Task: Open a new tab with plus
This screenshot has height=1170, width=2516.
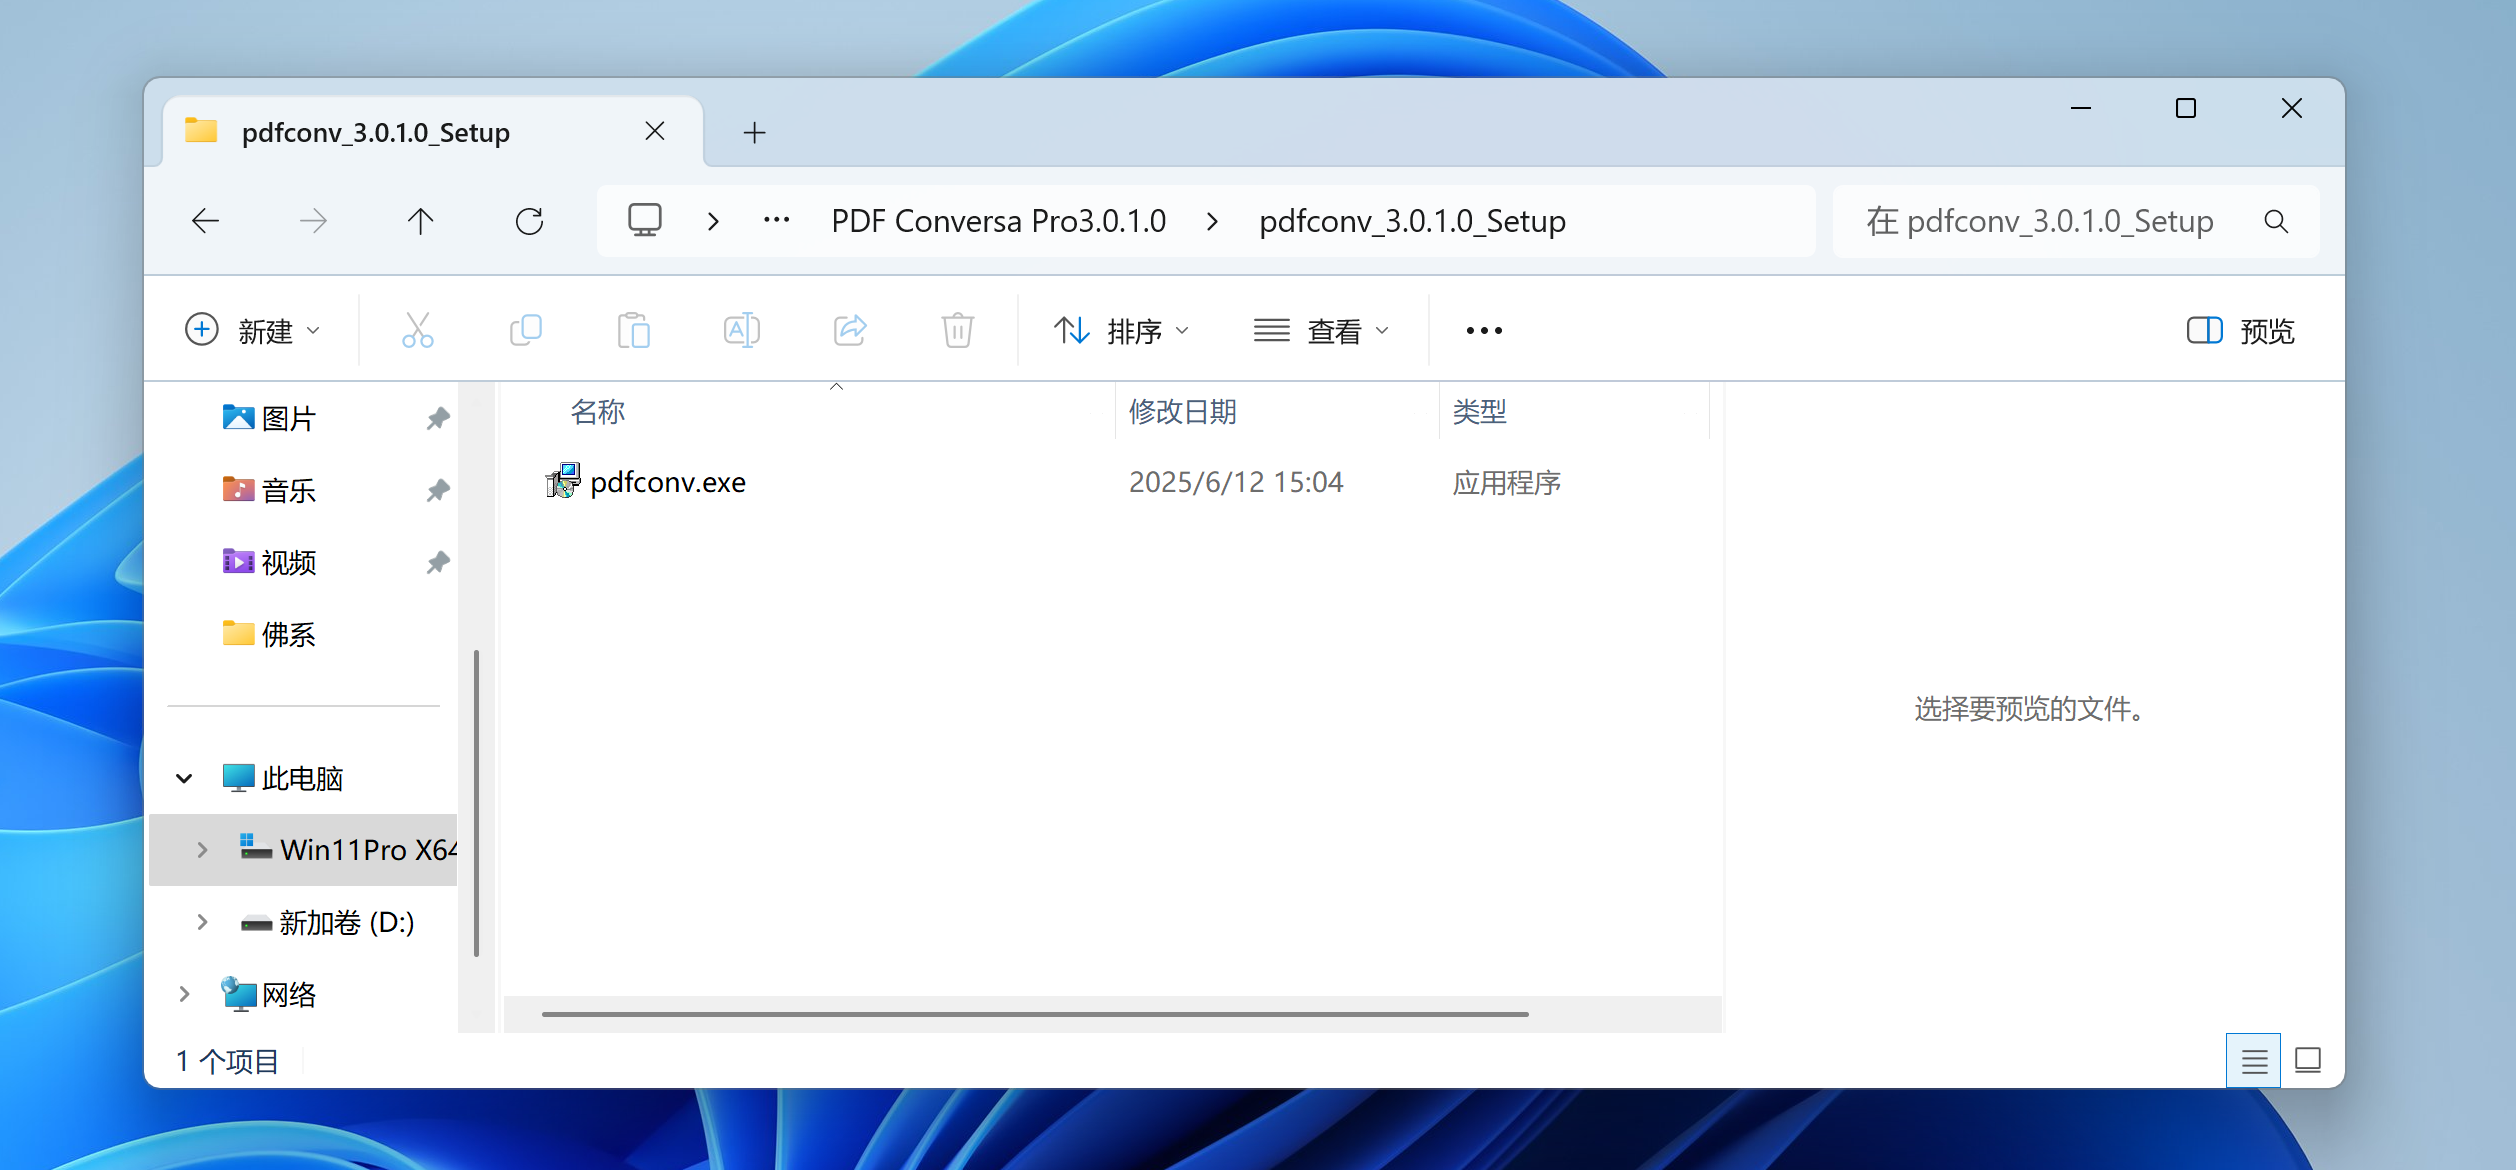Action: pyautogui.click(x=755, y=132)
